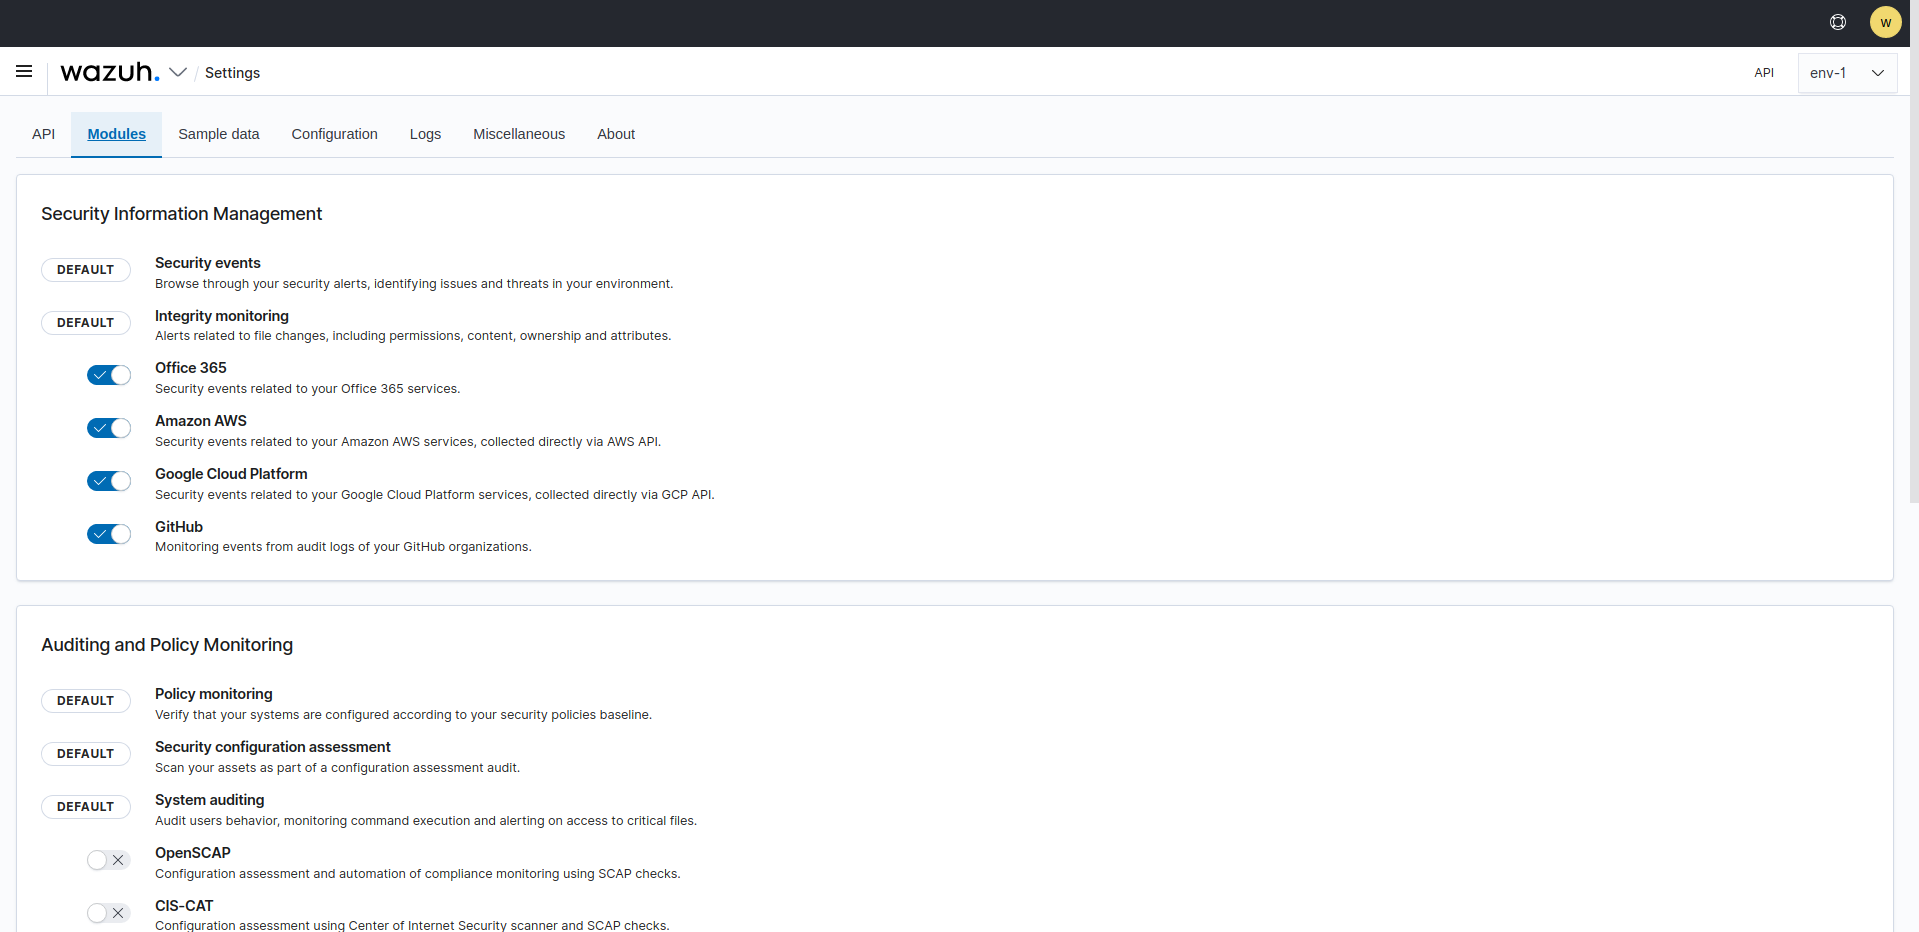Toggle the Google Cloud Platform module

coord(109,481)
